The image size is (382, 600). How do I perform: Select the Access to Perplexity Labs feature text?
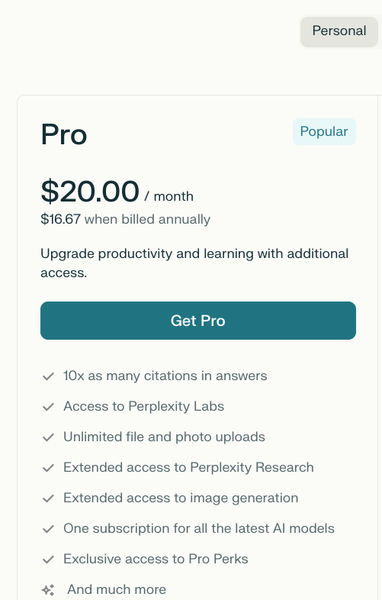pyautogui.click(x=144, y=406)
